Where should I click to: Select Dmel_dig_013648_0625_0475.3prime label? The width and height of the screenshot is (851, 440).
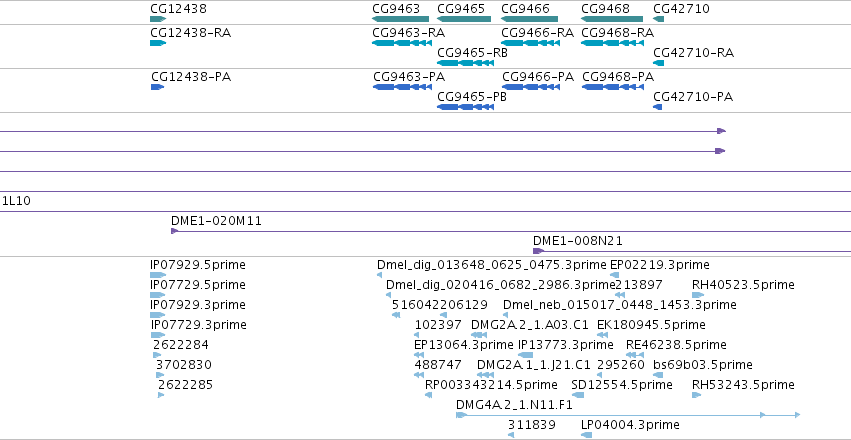point(492,265)
